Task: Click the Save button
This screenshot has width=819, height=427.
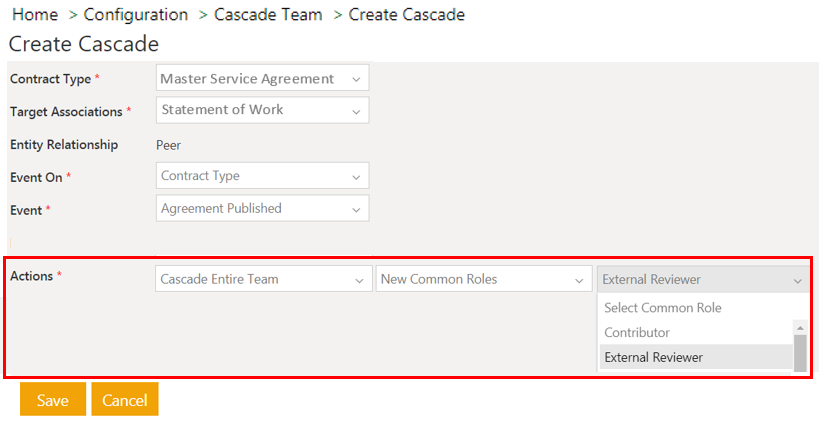Action: pos(53,400)
